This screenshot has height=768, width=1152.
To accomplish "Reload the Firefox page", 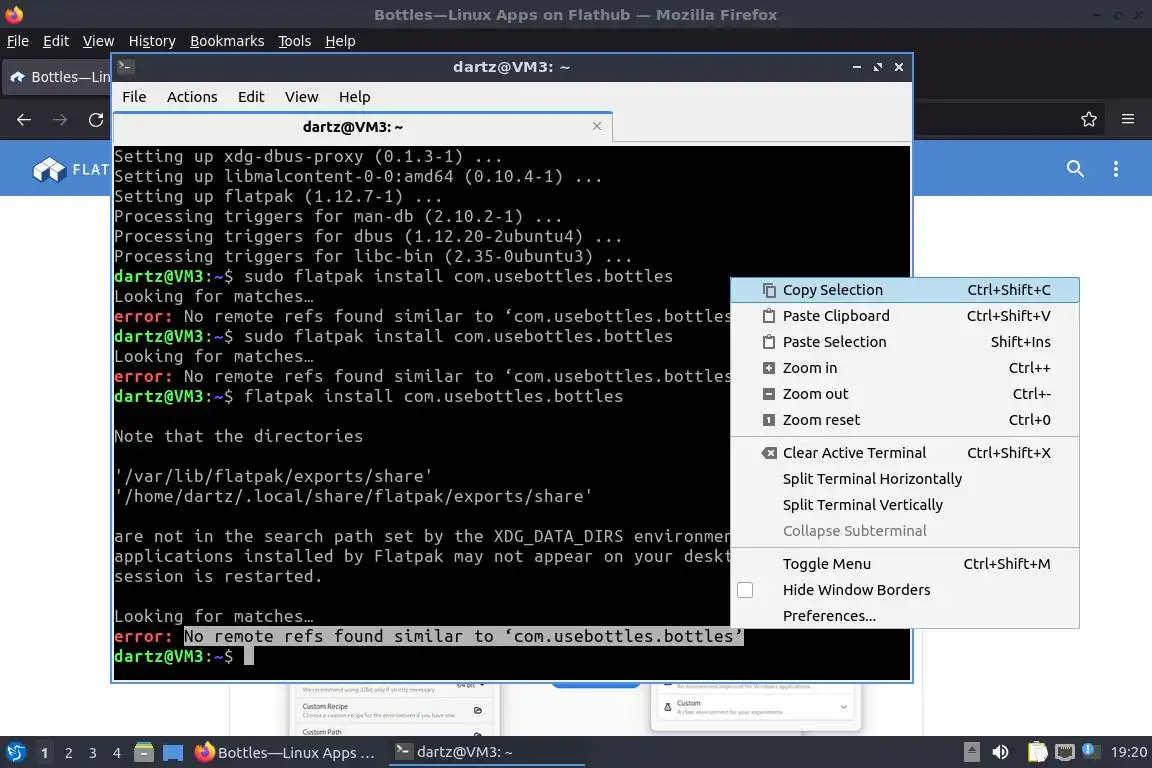I will [96, 120].
